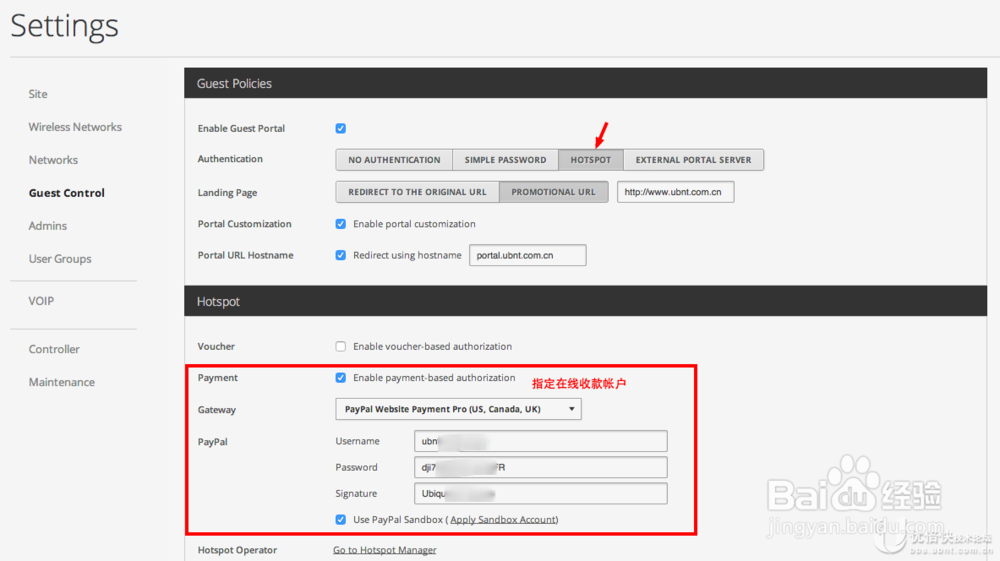
Task: Toggle Enable payment-based authorization checkbox
Action: coord(341,377)
